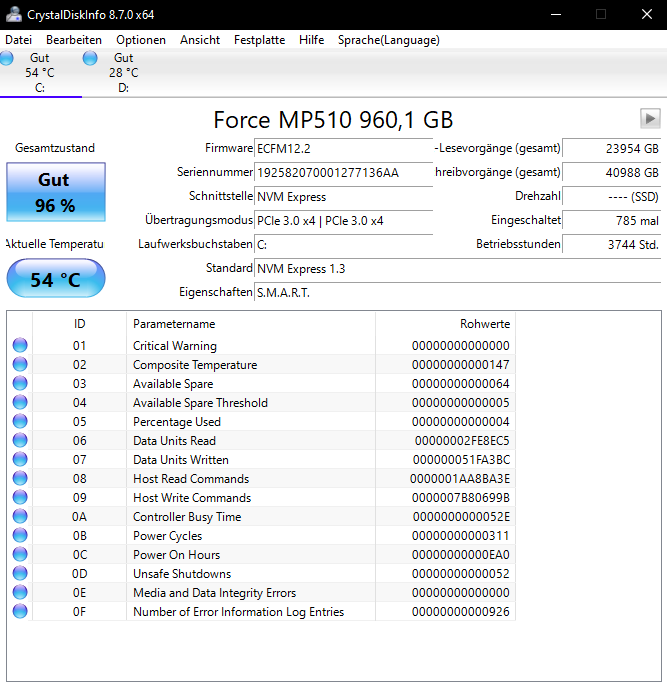The width and height of the screenshot is (667, 683).
Task: Select the Unsafe Shutdowns parameter name
Action: coord(182,574)
